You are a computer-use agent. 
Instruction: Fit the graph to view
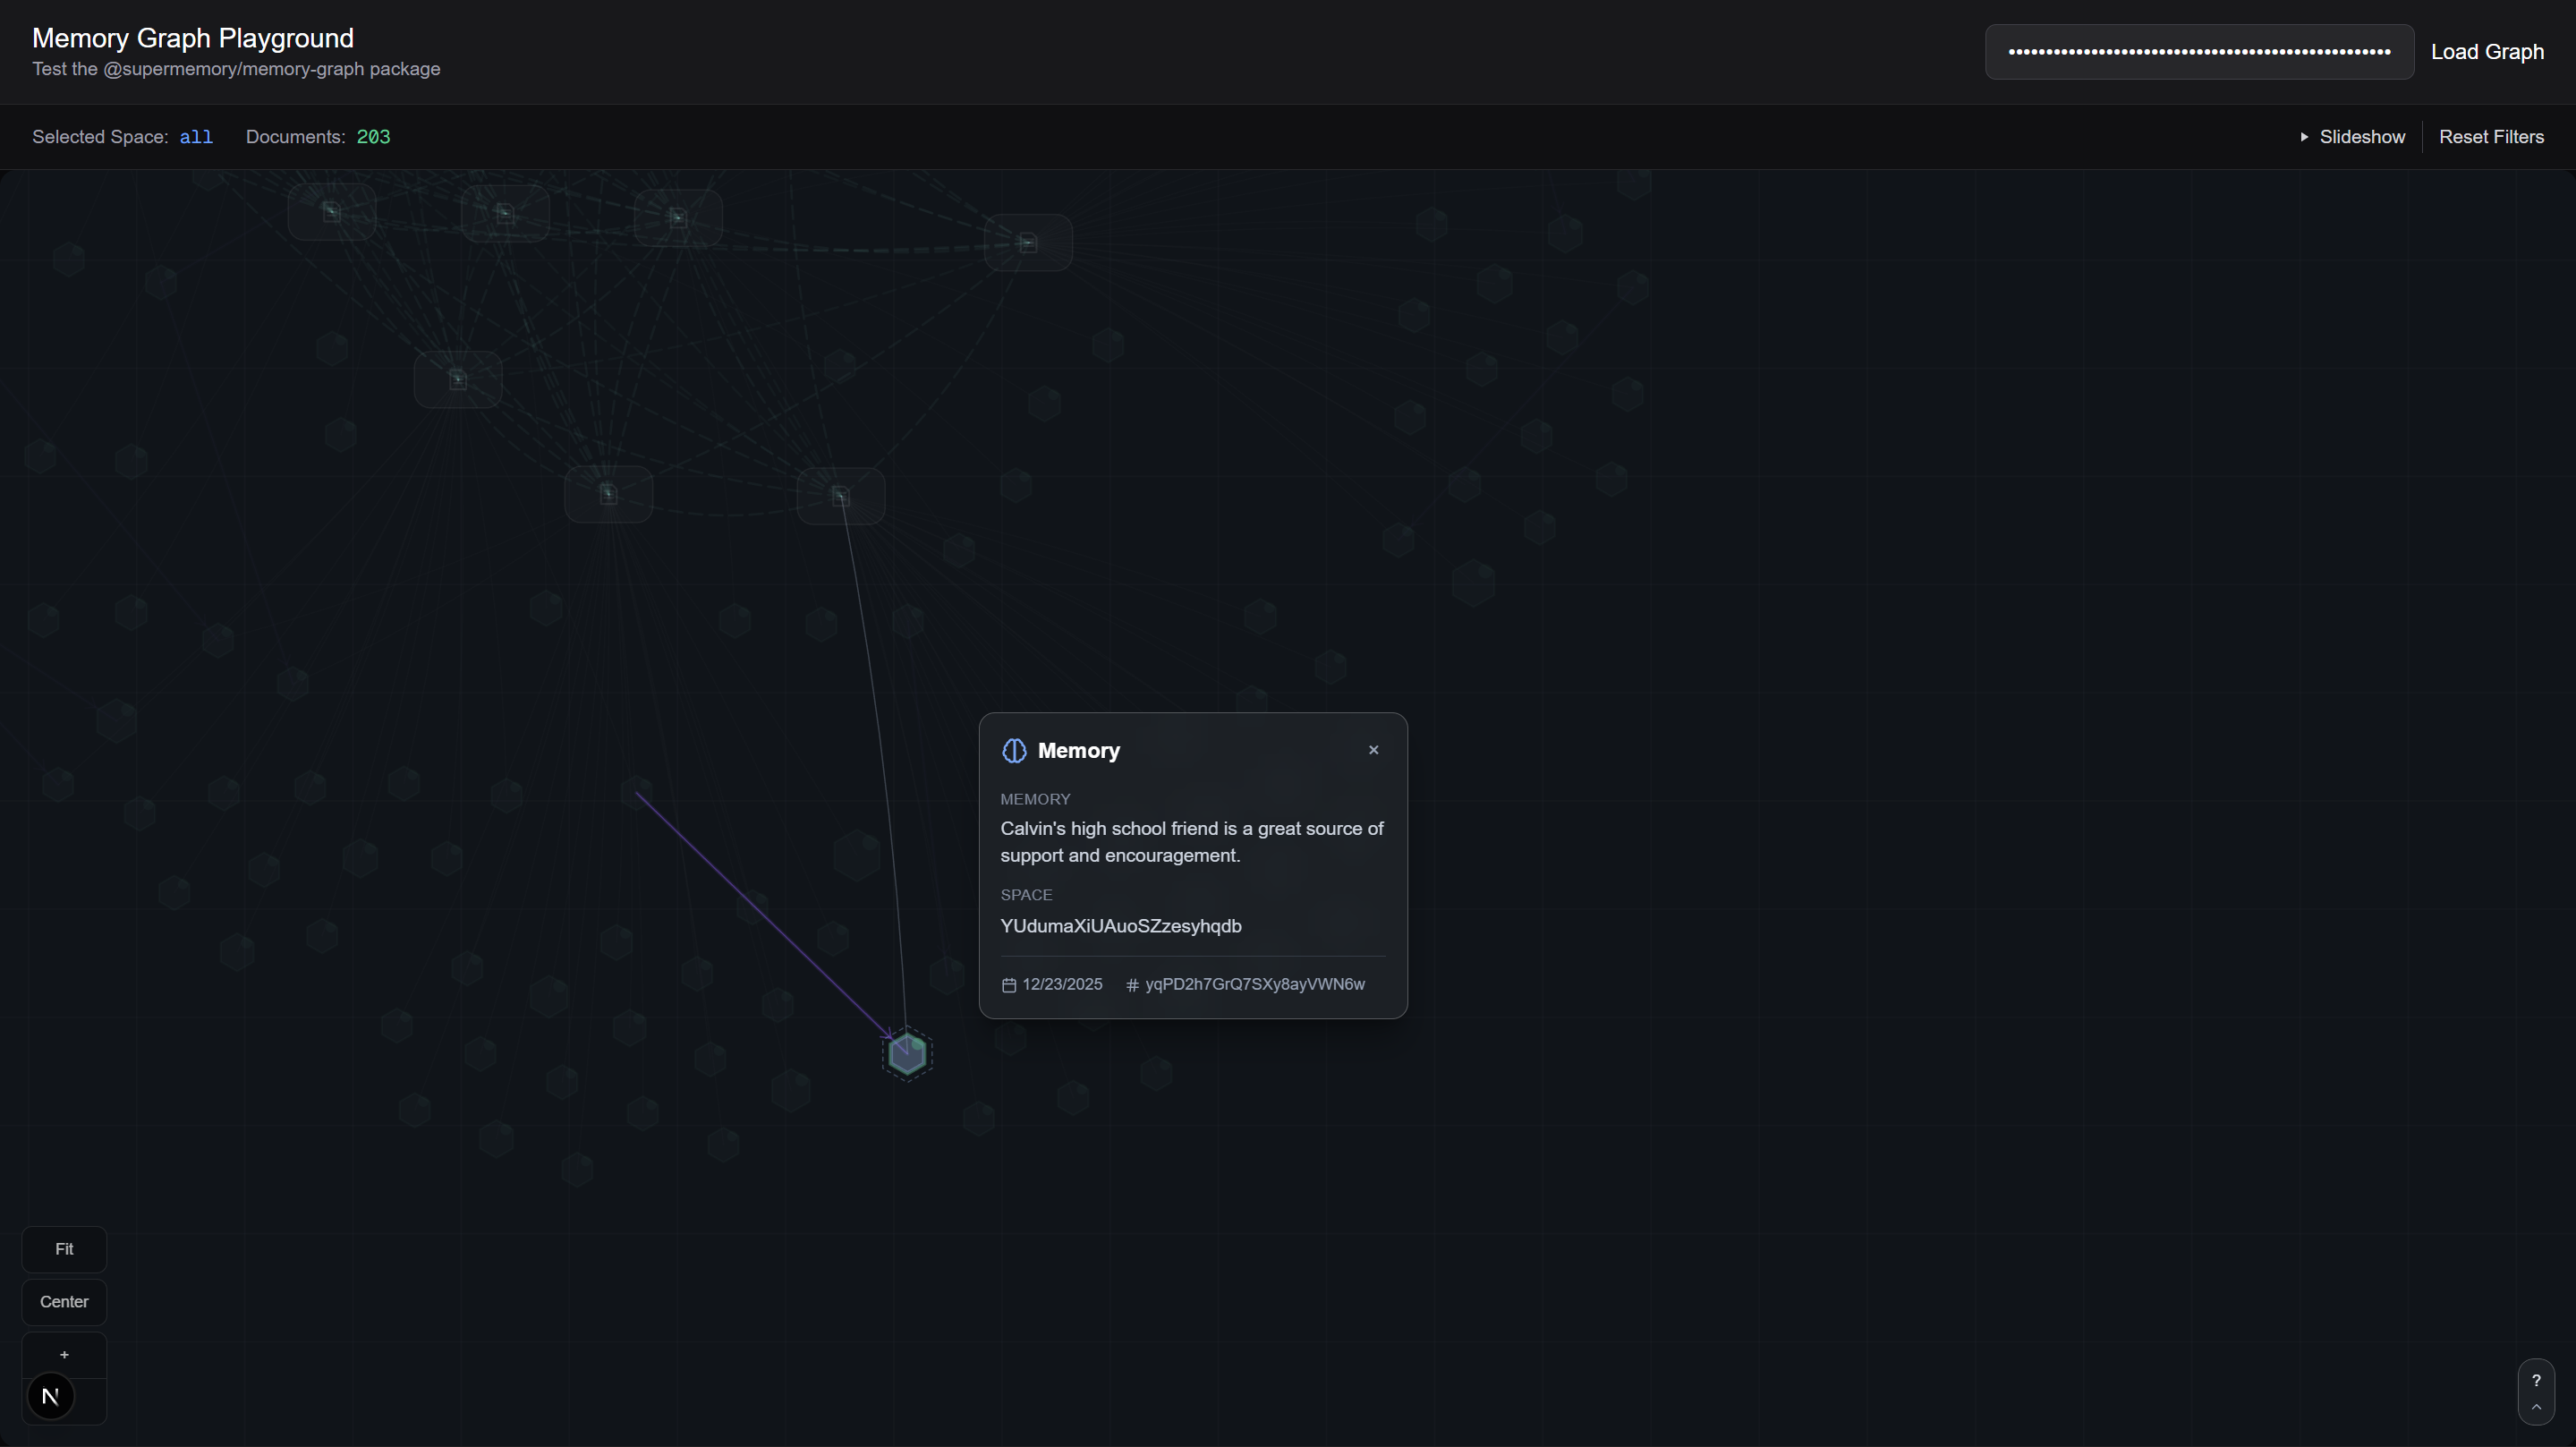64,1249
